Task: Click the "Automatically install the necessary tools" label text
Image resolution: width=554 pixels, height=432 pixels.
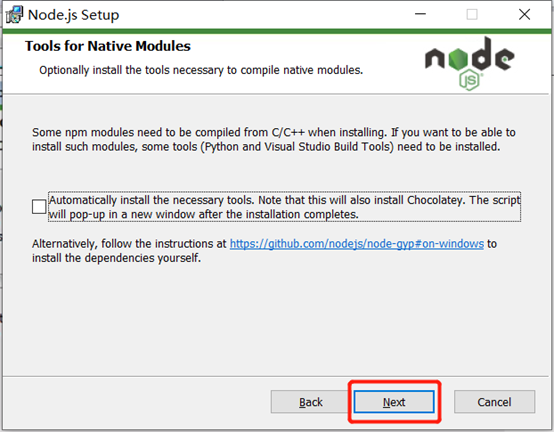Action: (x=284, y=207)
